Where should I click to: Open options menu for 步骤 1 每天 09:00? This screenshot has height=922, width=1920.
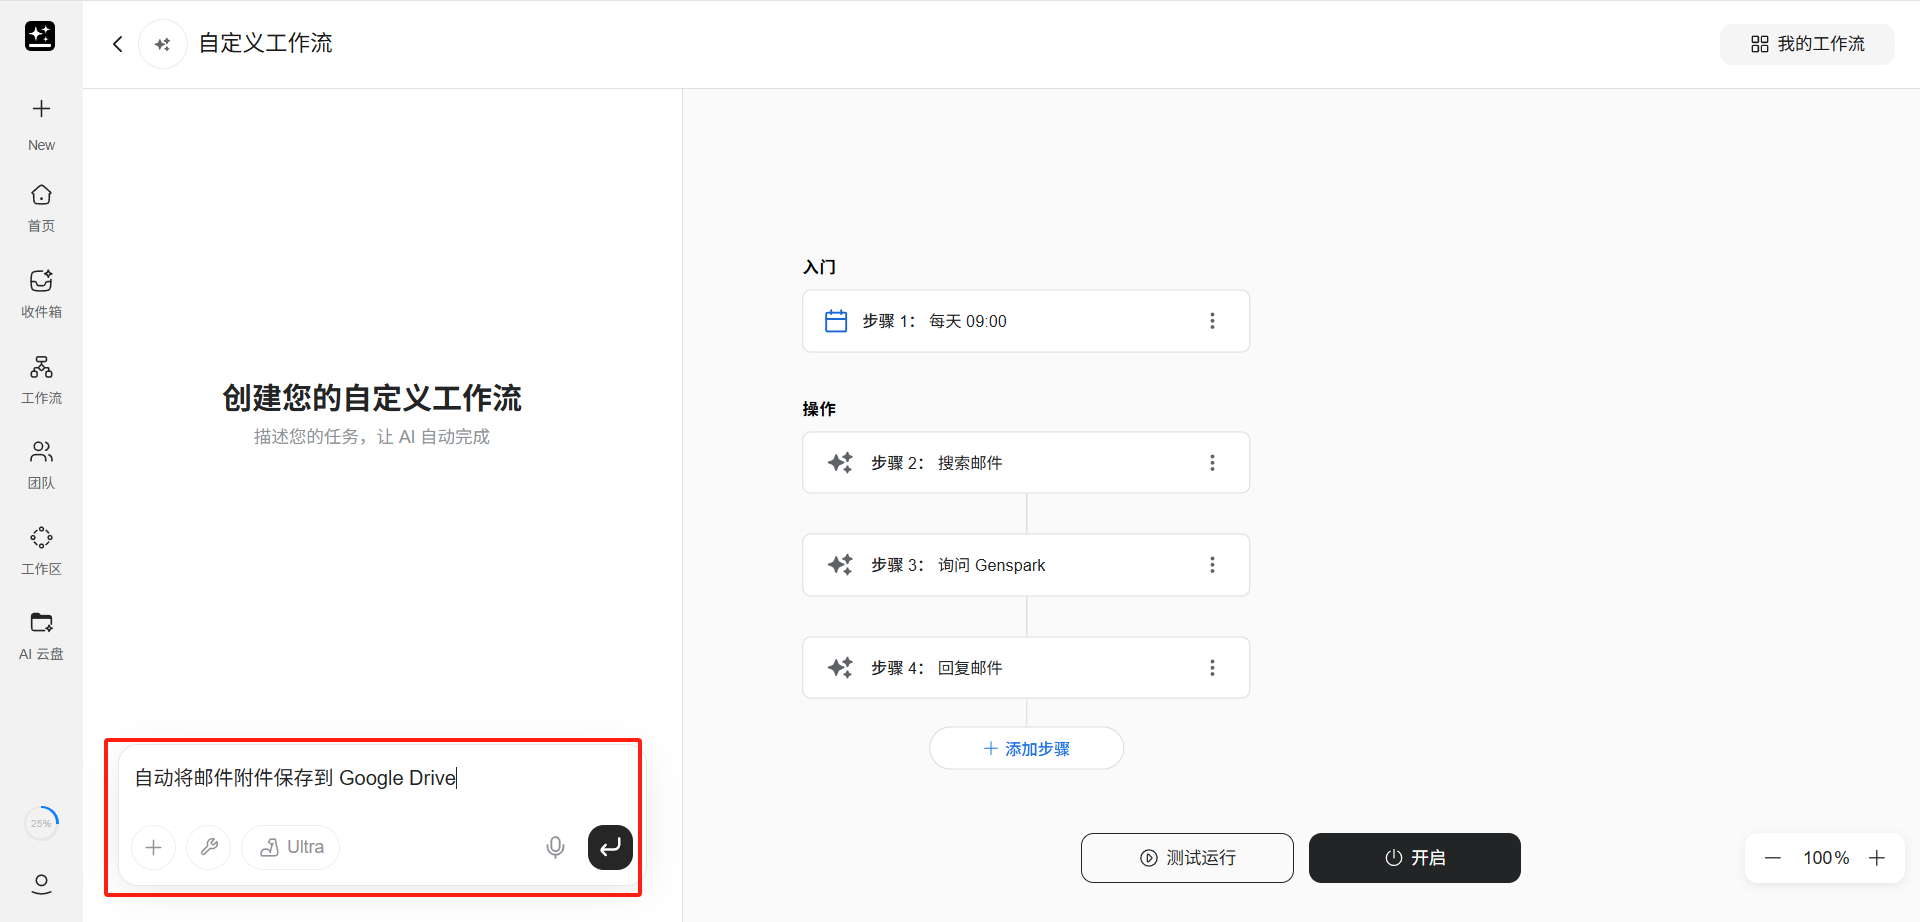[x=1212, y=321]
